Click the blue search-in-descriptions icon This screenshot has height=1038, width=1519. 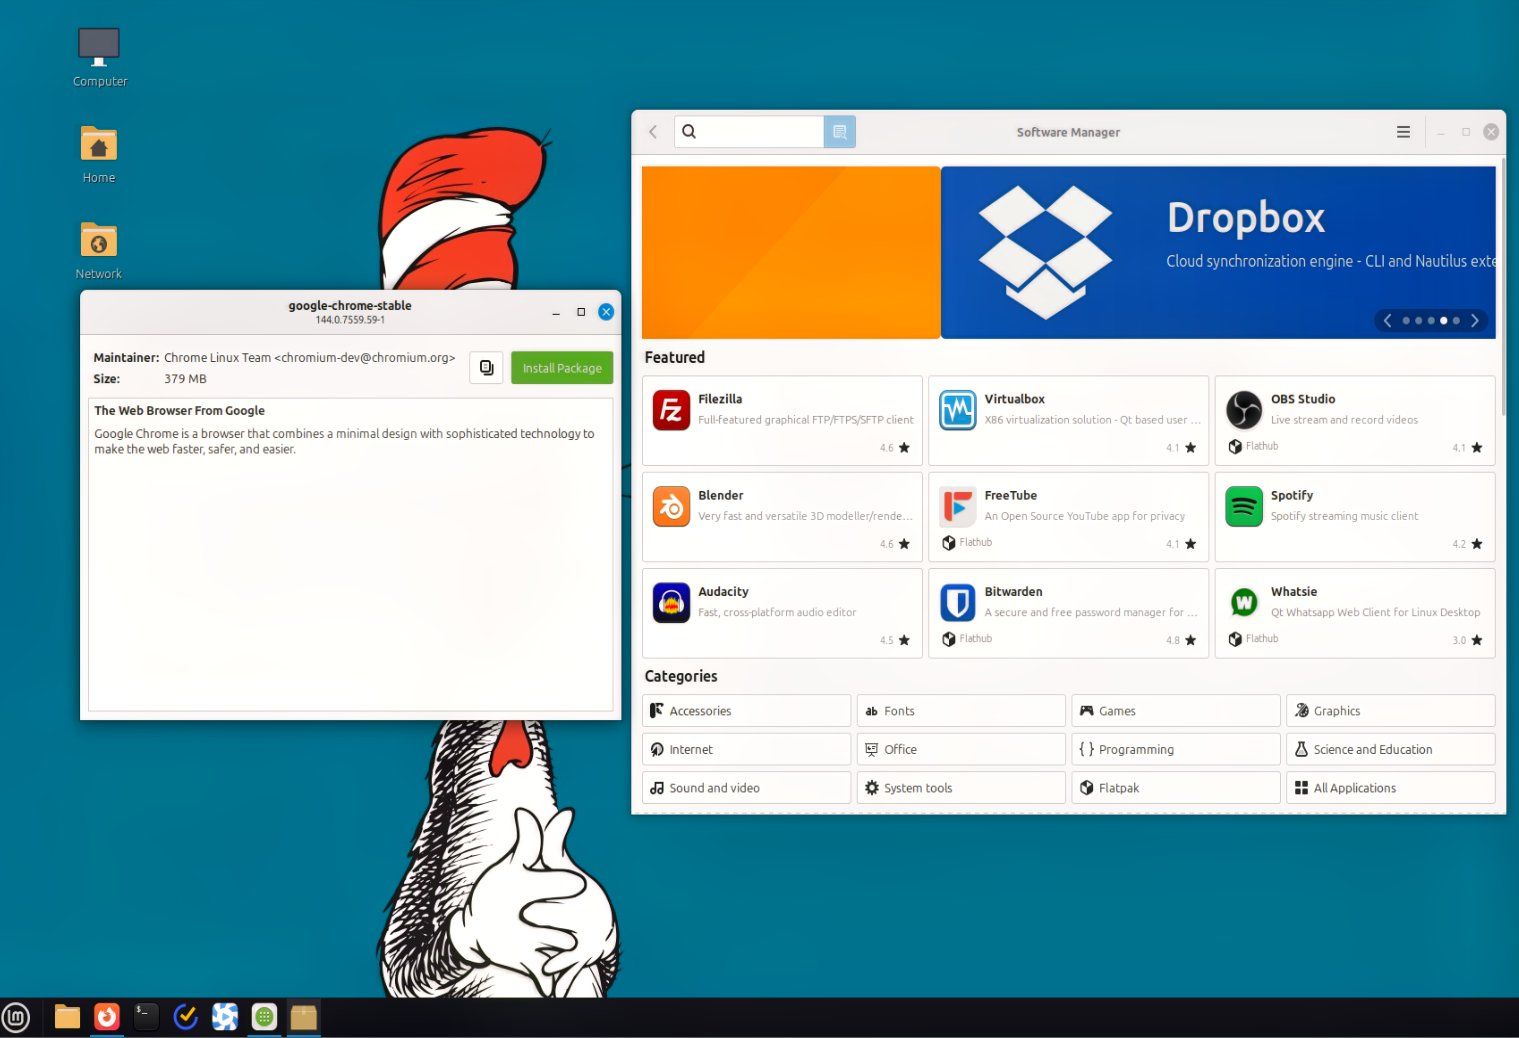tap(839, 131)
